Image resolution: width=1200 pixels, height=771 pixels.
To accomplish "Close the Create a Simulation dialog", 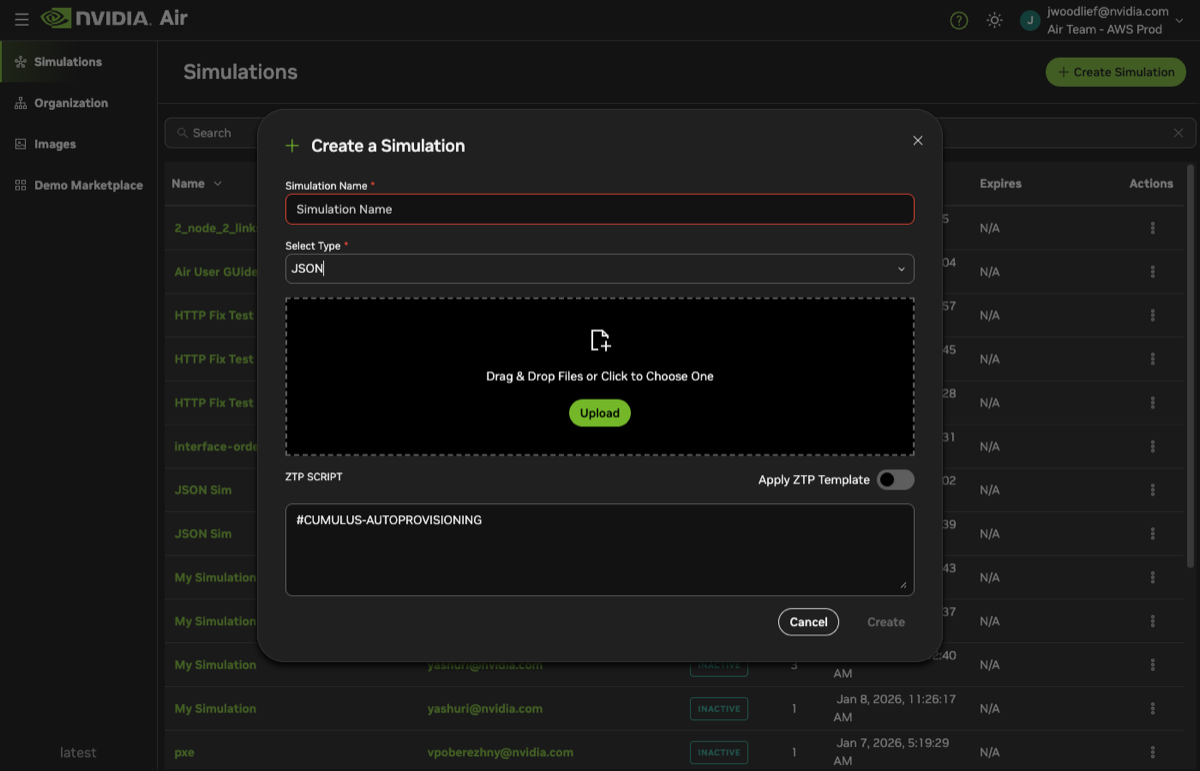I will point(917,141).
